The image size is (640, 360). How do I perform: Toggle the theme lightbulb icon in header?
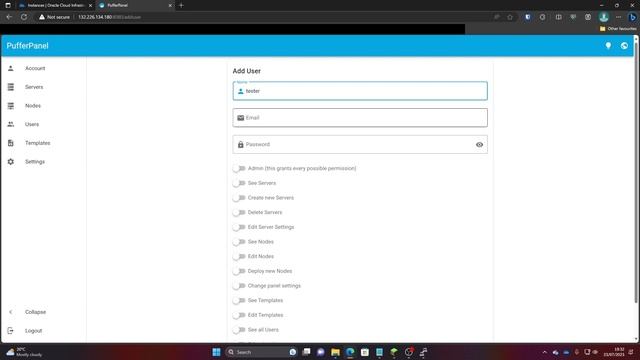(608, 46)
